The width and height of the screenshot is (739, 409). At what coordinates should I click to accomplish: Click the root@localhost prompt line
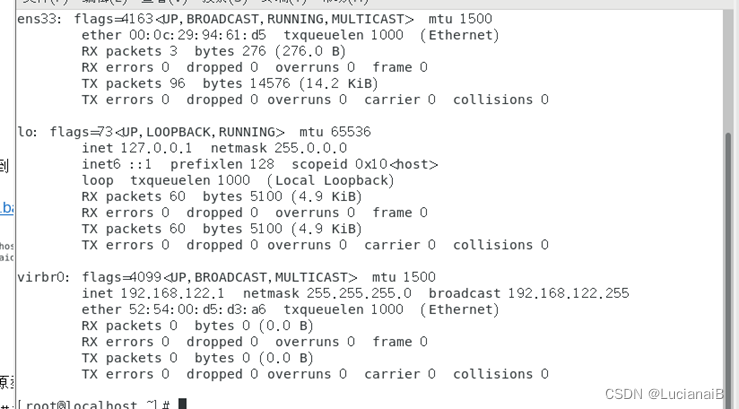(93, 404)
